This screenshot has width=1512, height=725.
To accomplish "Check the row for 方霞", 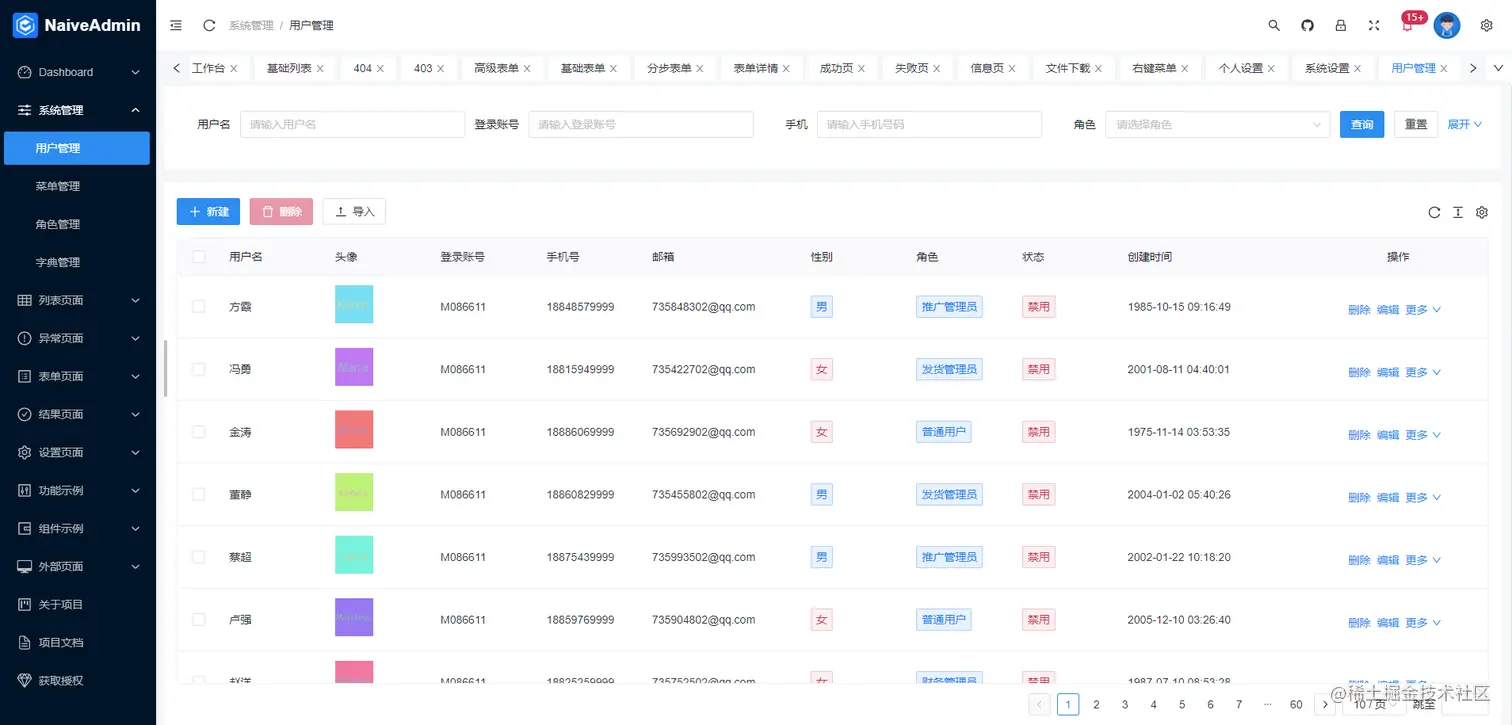I will (198, 306).
